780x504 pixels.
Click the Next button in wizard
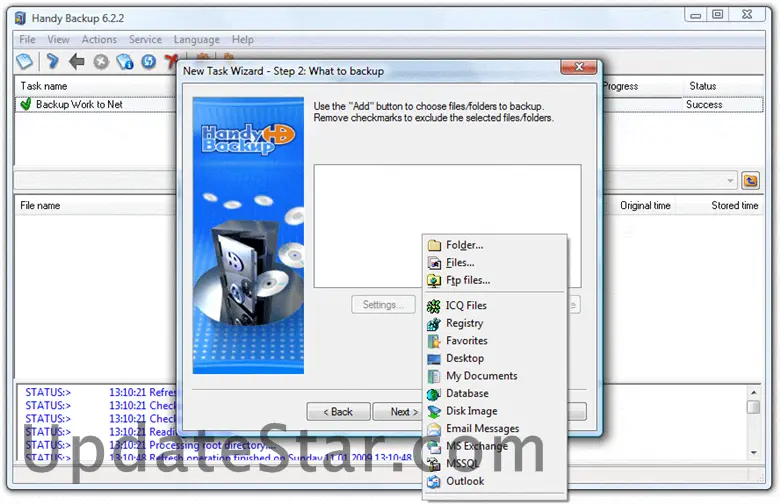[x=397, y=412]
